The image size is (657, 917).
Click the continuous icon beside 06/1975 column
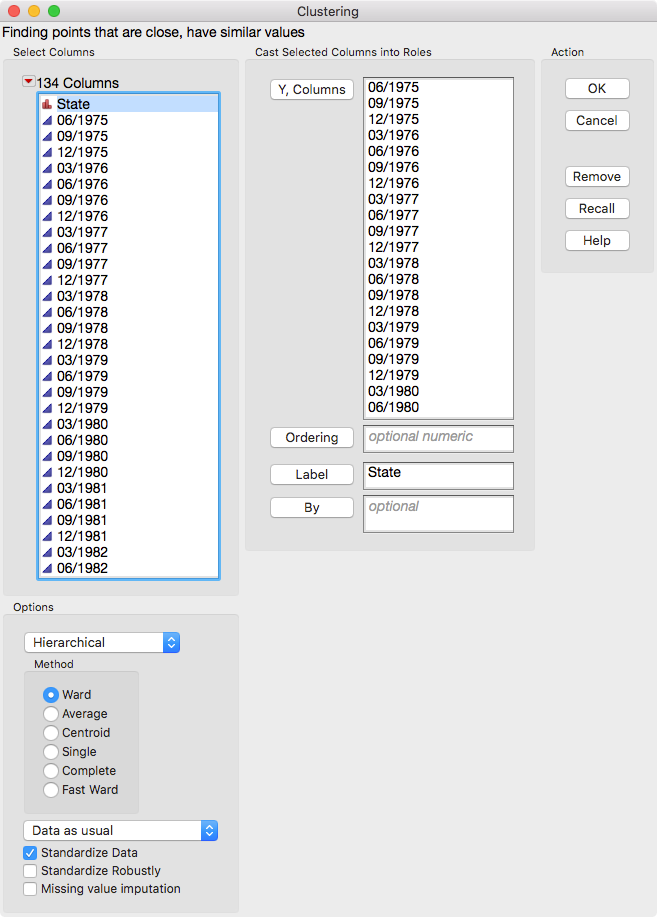coord(47,120)
